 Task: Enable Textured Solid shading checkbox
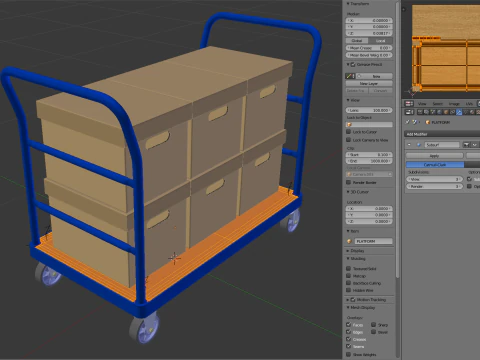tap(349, 268)
